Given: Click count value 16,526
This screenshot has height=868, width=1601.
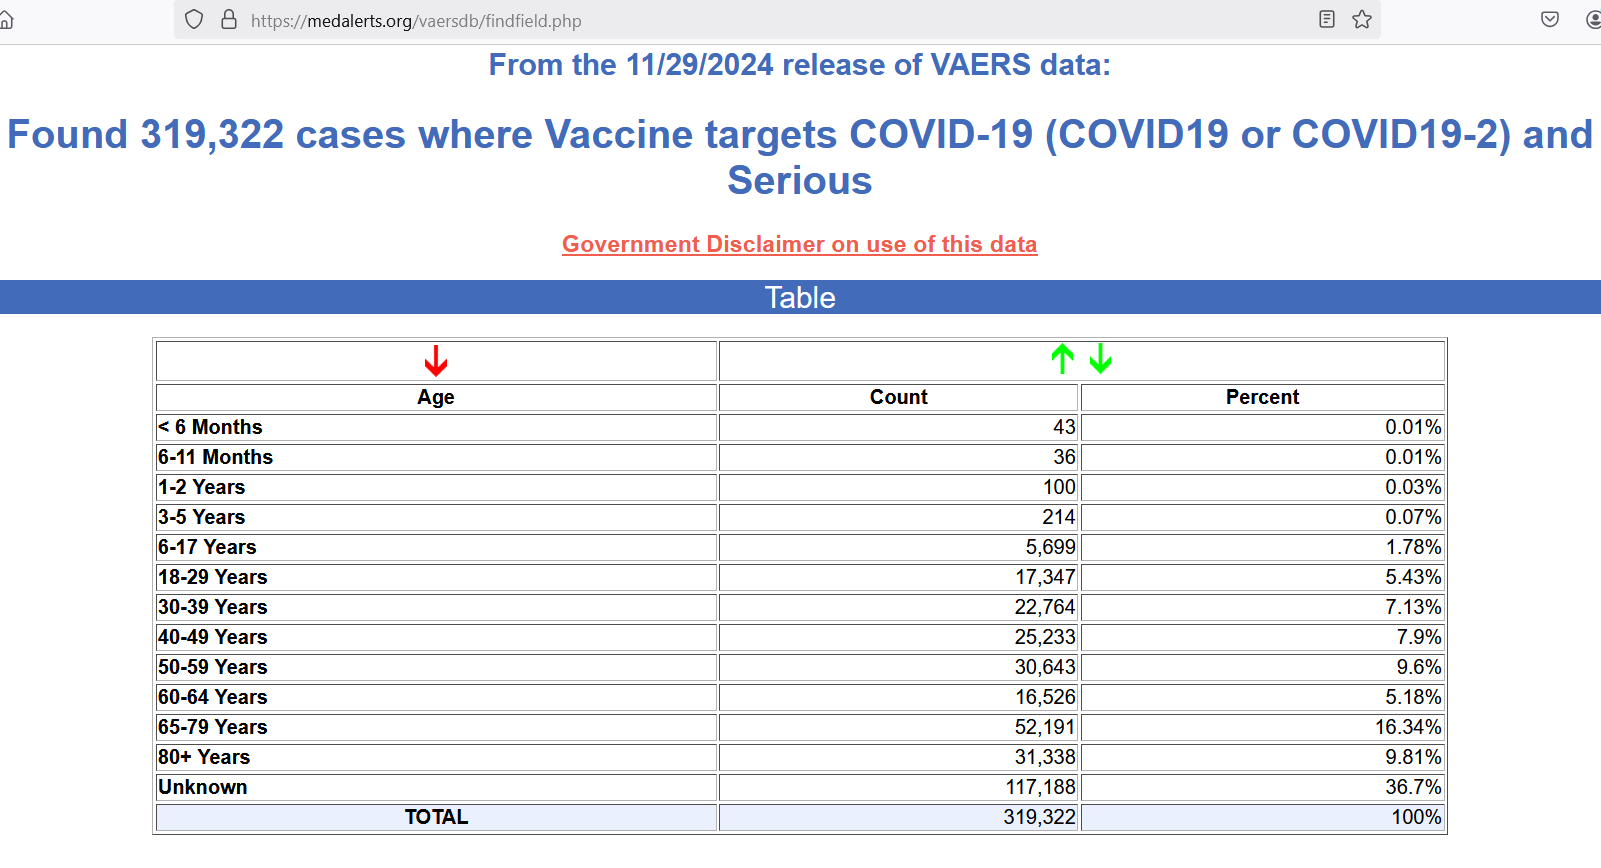Looking at the screenshot, I should [x=1045, y=697].
